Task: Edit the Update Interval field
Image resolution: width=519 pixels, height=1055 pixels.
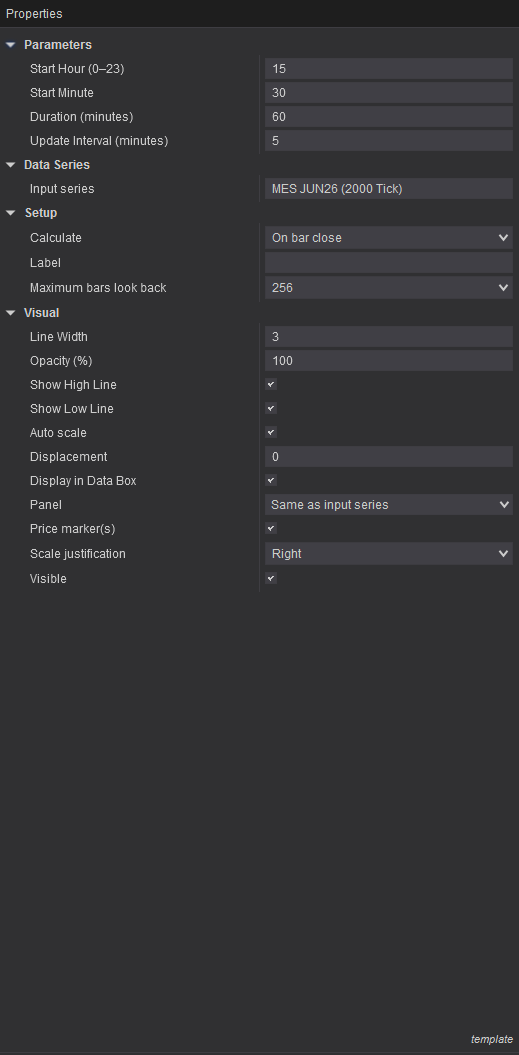Action: tap(389, 141)
